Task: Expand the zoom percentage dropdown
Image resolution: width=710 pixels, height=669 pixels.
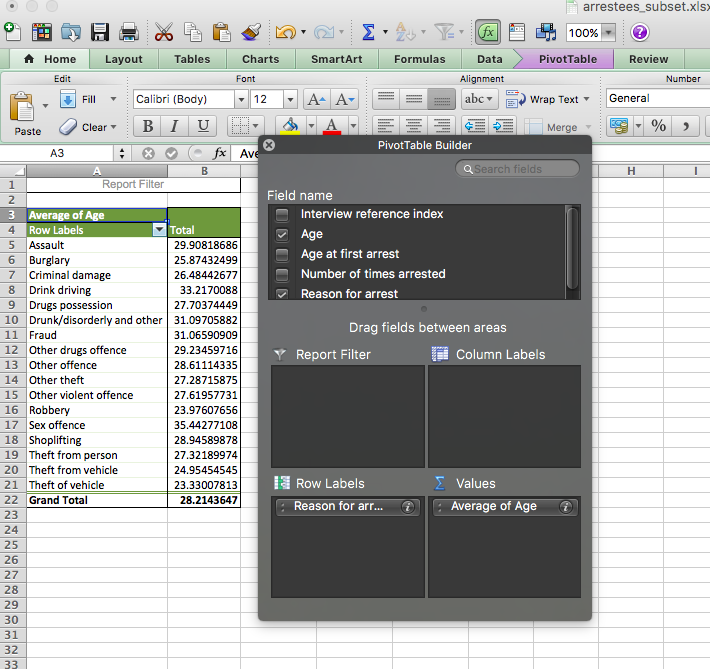Action: pos(608,33)
